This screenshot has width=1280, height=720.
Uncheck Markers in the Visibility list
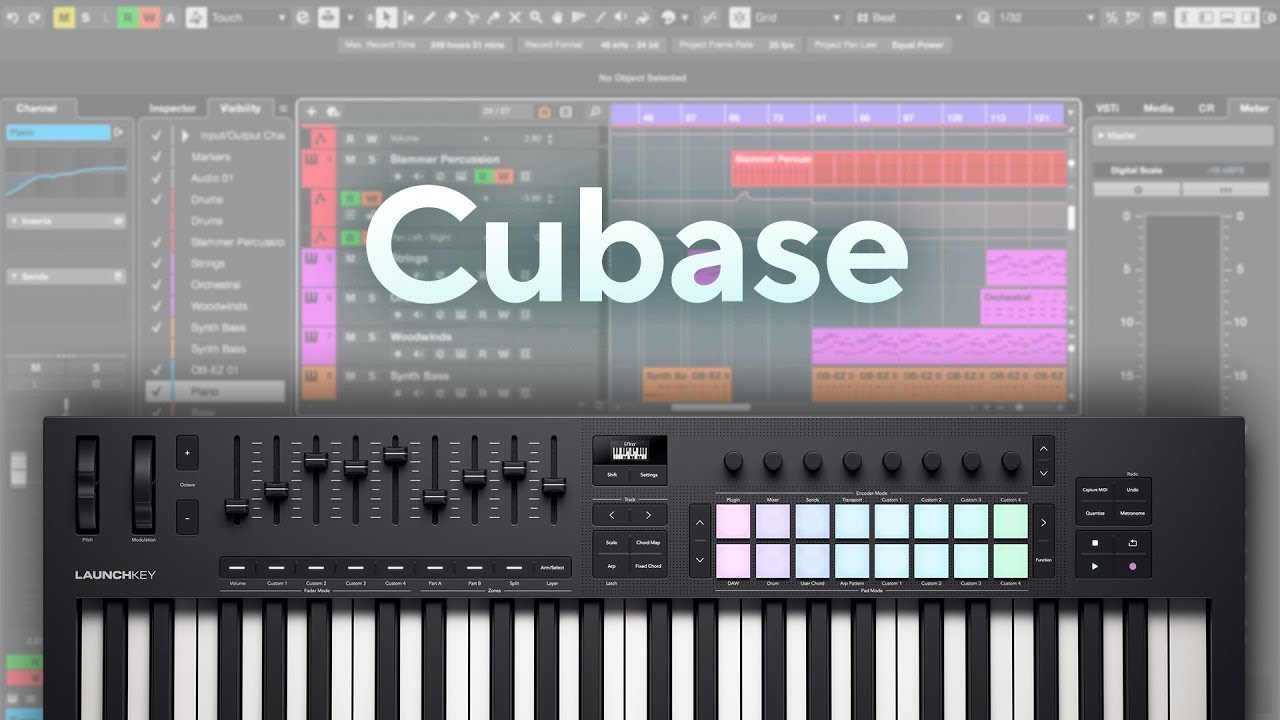[156, 157]
